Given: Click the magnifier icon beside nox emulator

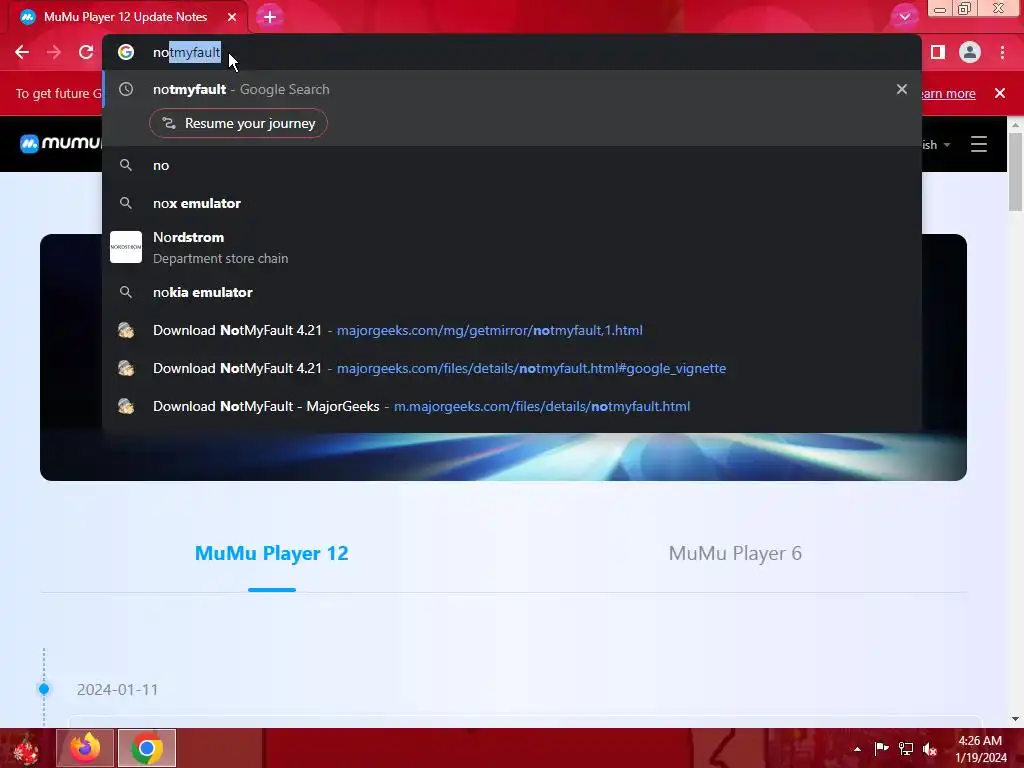Looking at the screenshot, I should click(126, 203).
